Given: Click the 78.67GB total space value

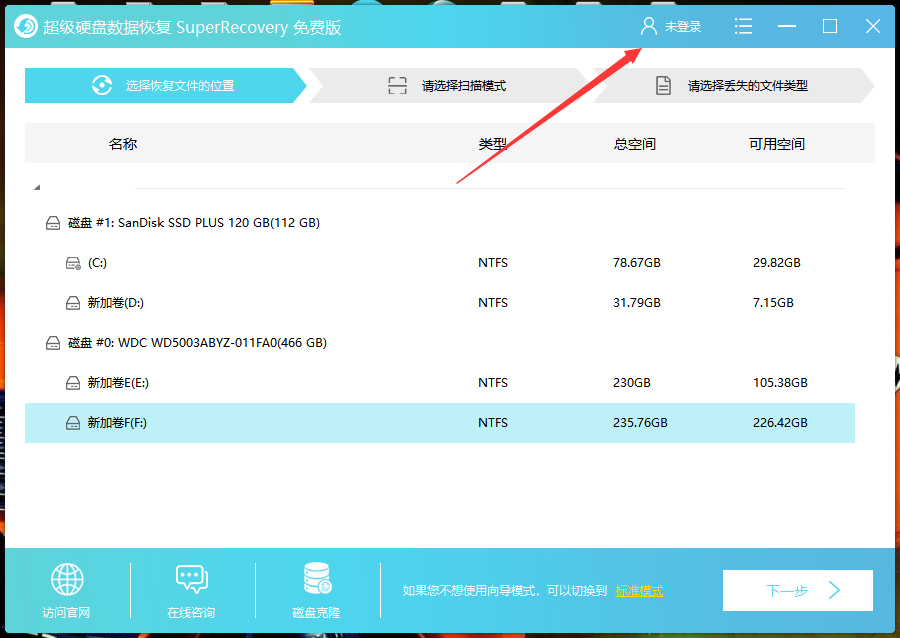Looking at the screenshot, I should pyautogui.click(x=637, y=263).
